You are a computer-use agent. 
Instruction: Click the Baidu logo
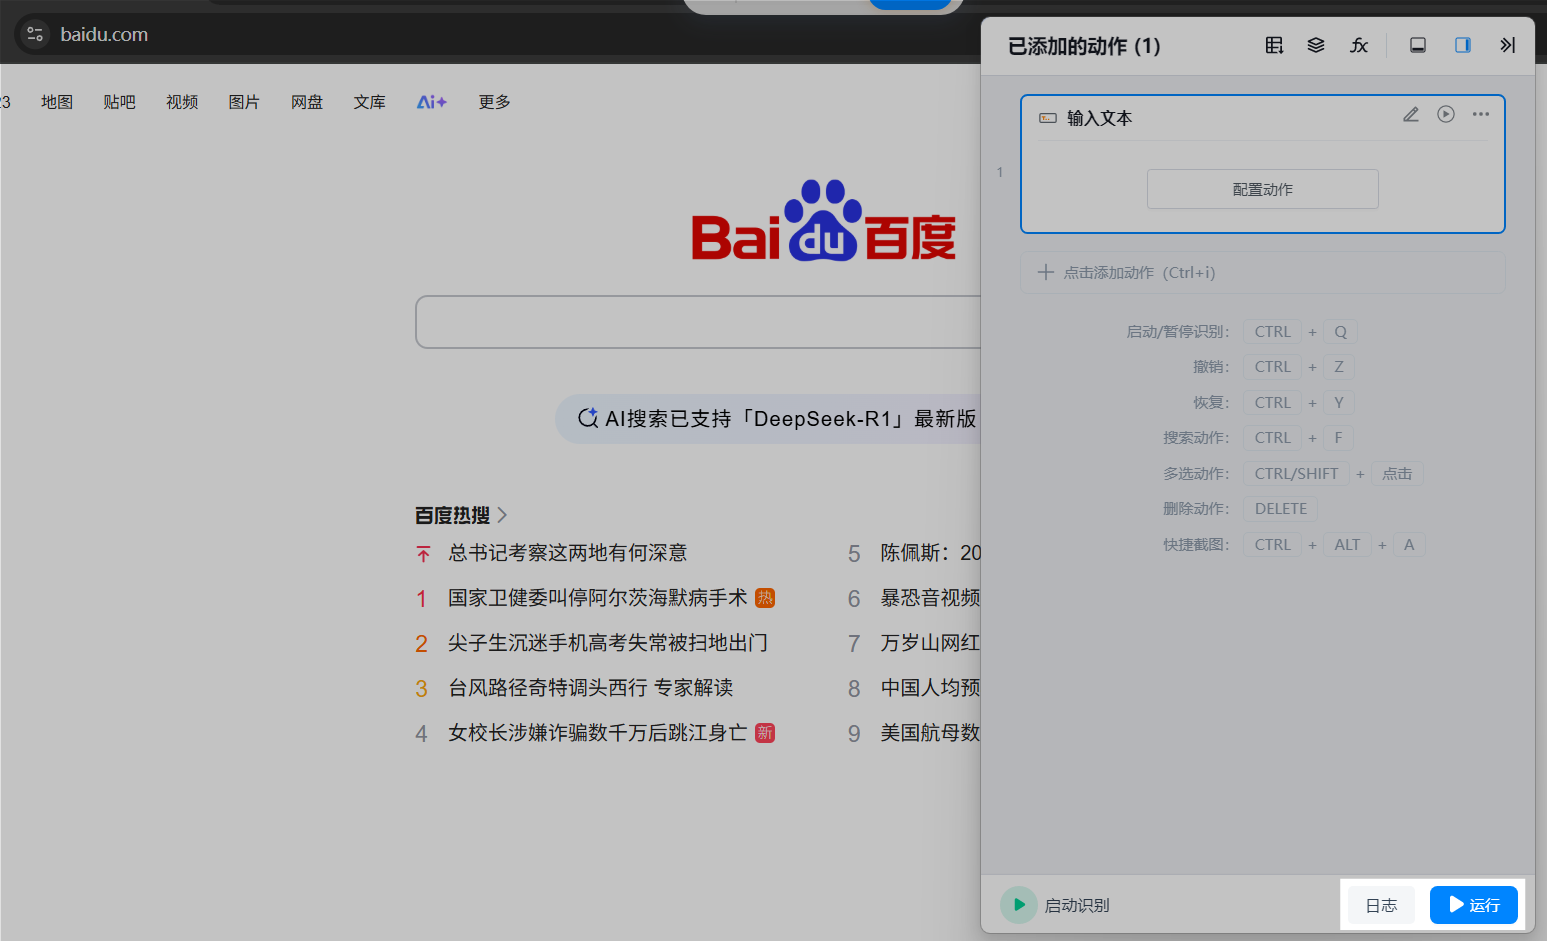pos(824,221)
